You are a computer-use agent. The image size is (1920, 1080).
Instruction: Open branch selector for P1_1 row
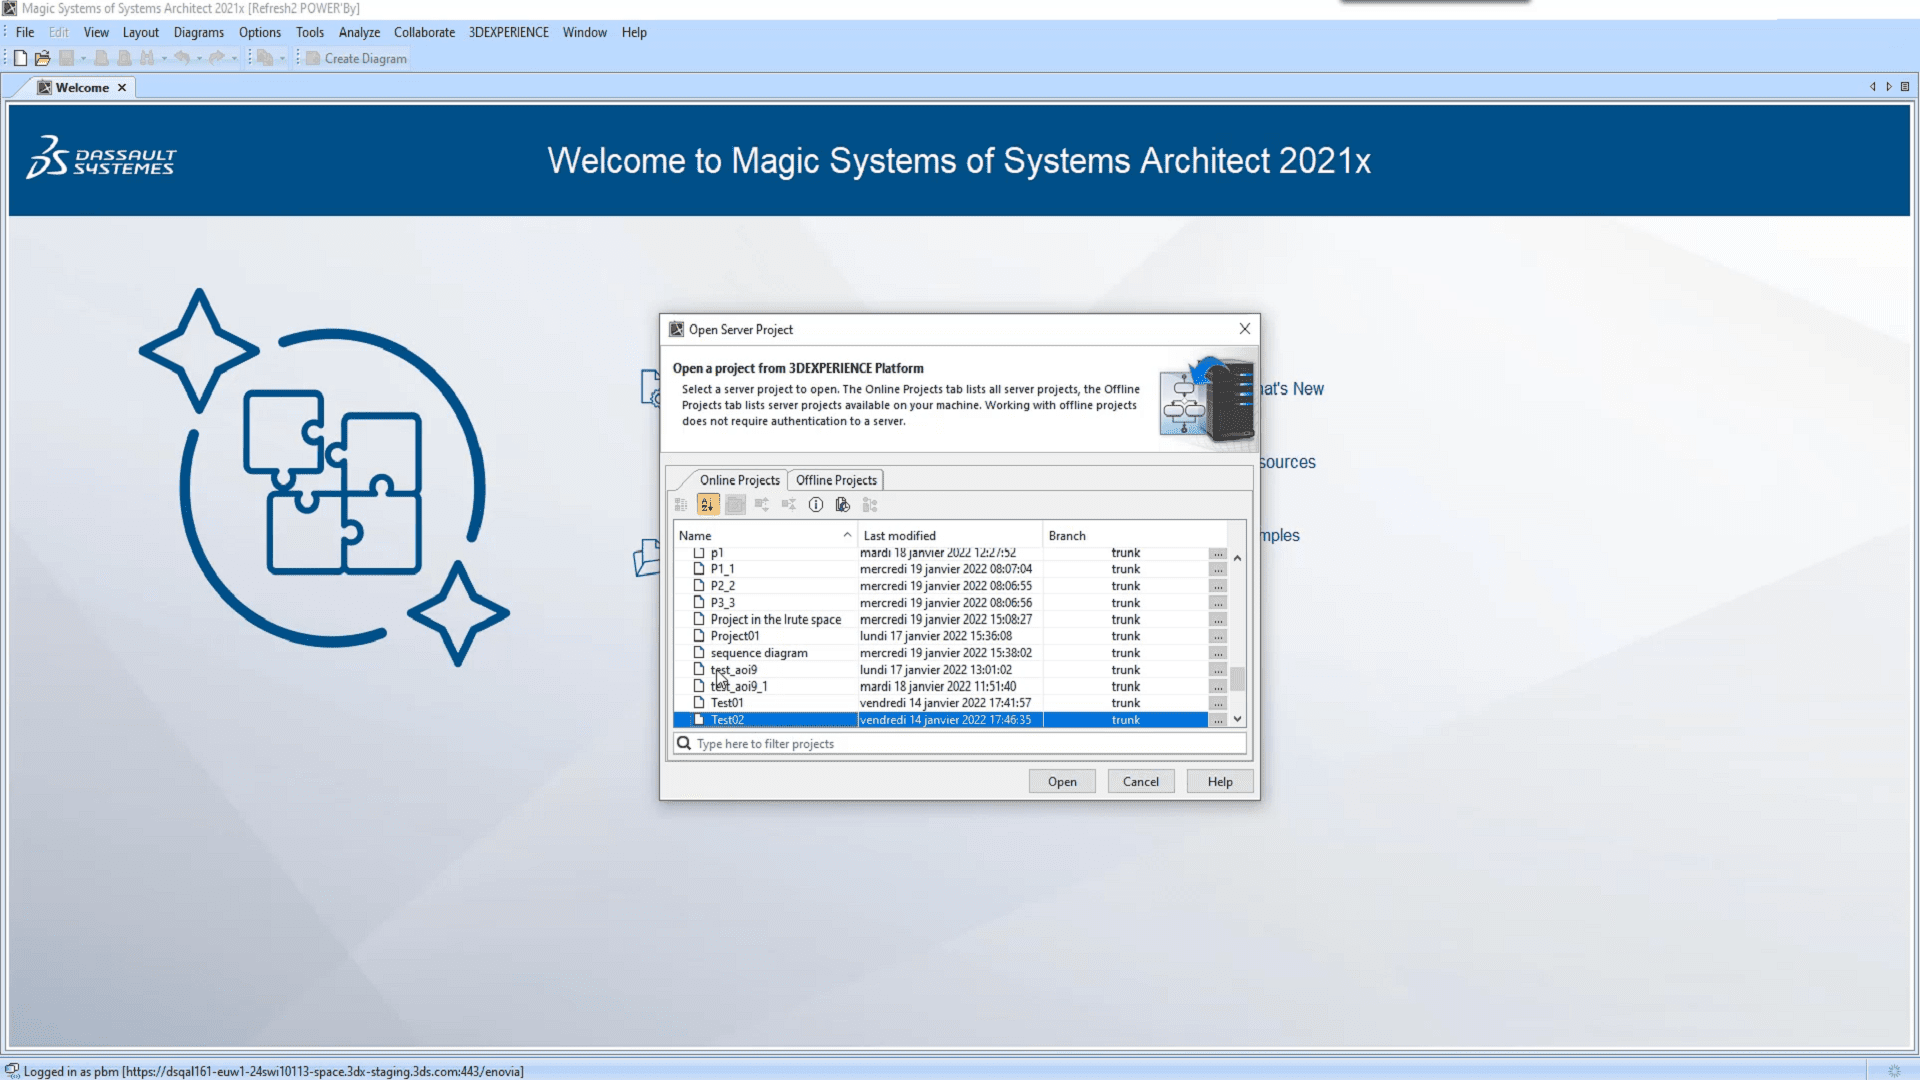[1218, 569]
